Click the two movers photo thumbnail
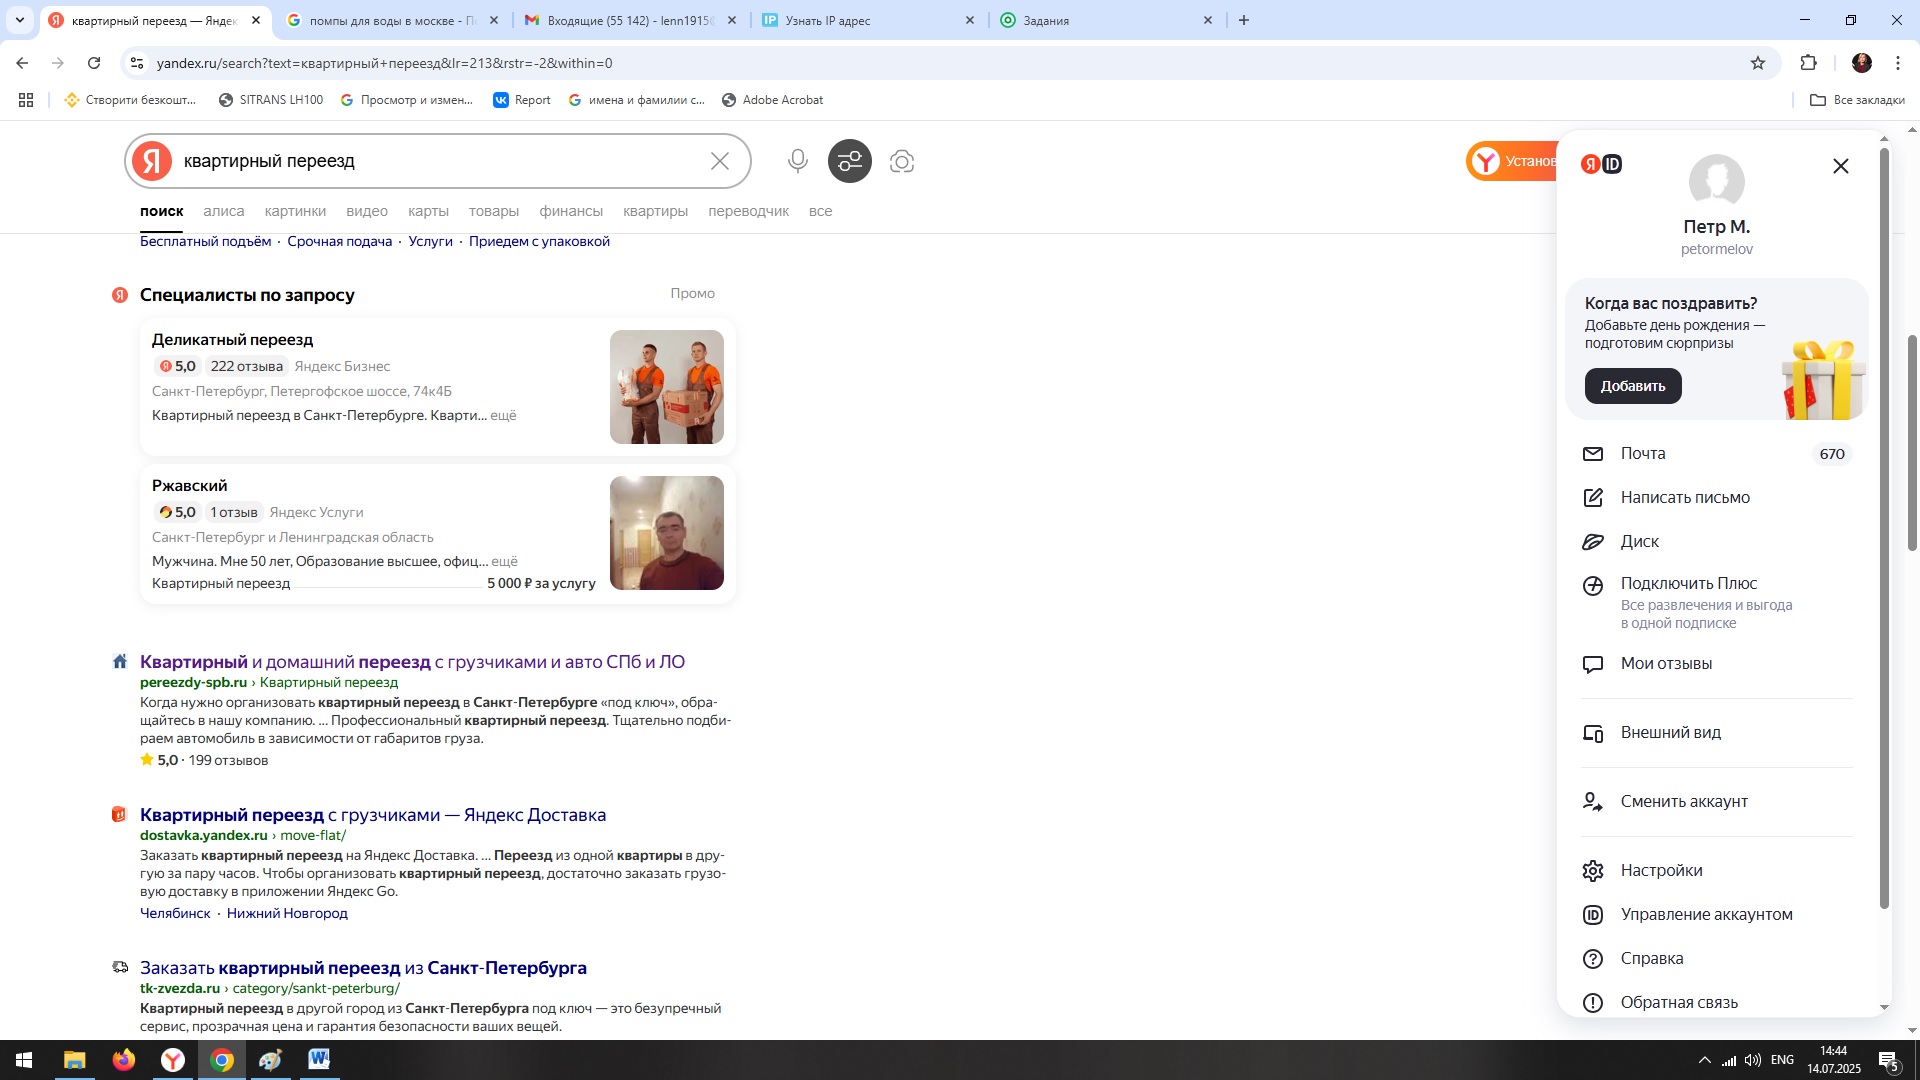 tap(667, 387)
